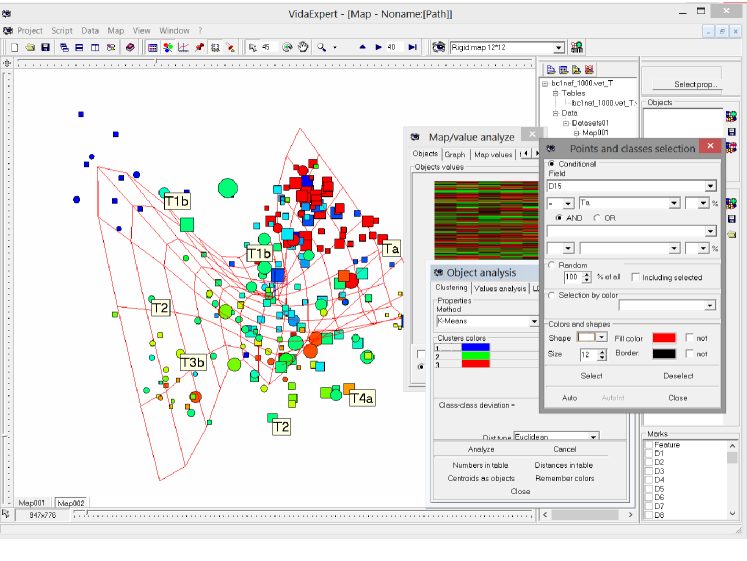Select the OR radio button
Screen dimensions: 747x561
pyautogui.click(x=597, y=217)
